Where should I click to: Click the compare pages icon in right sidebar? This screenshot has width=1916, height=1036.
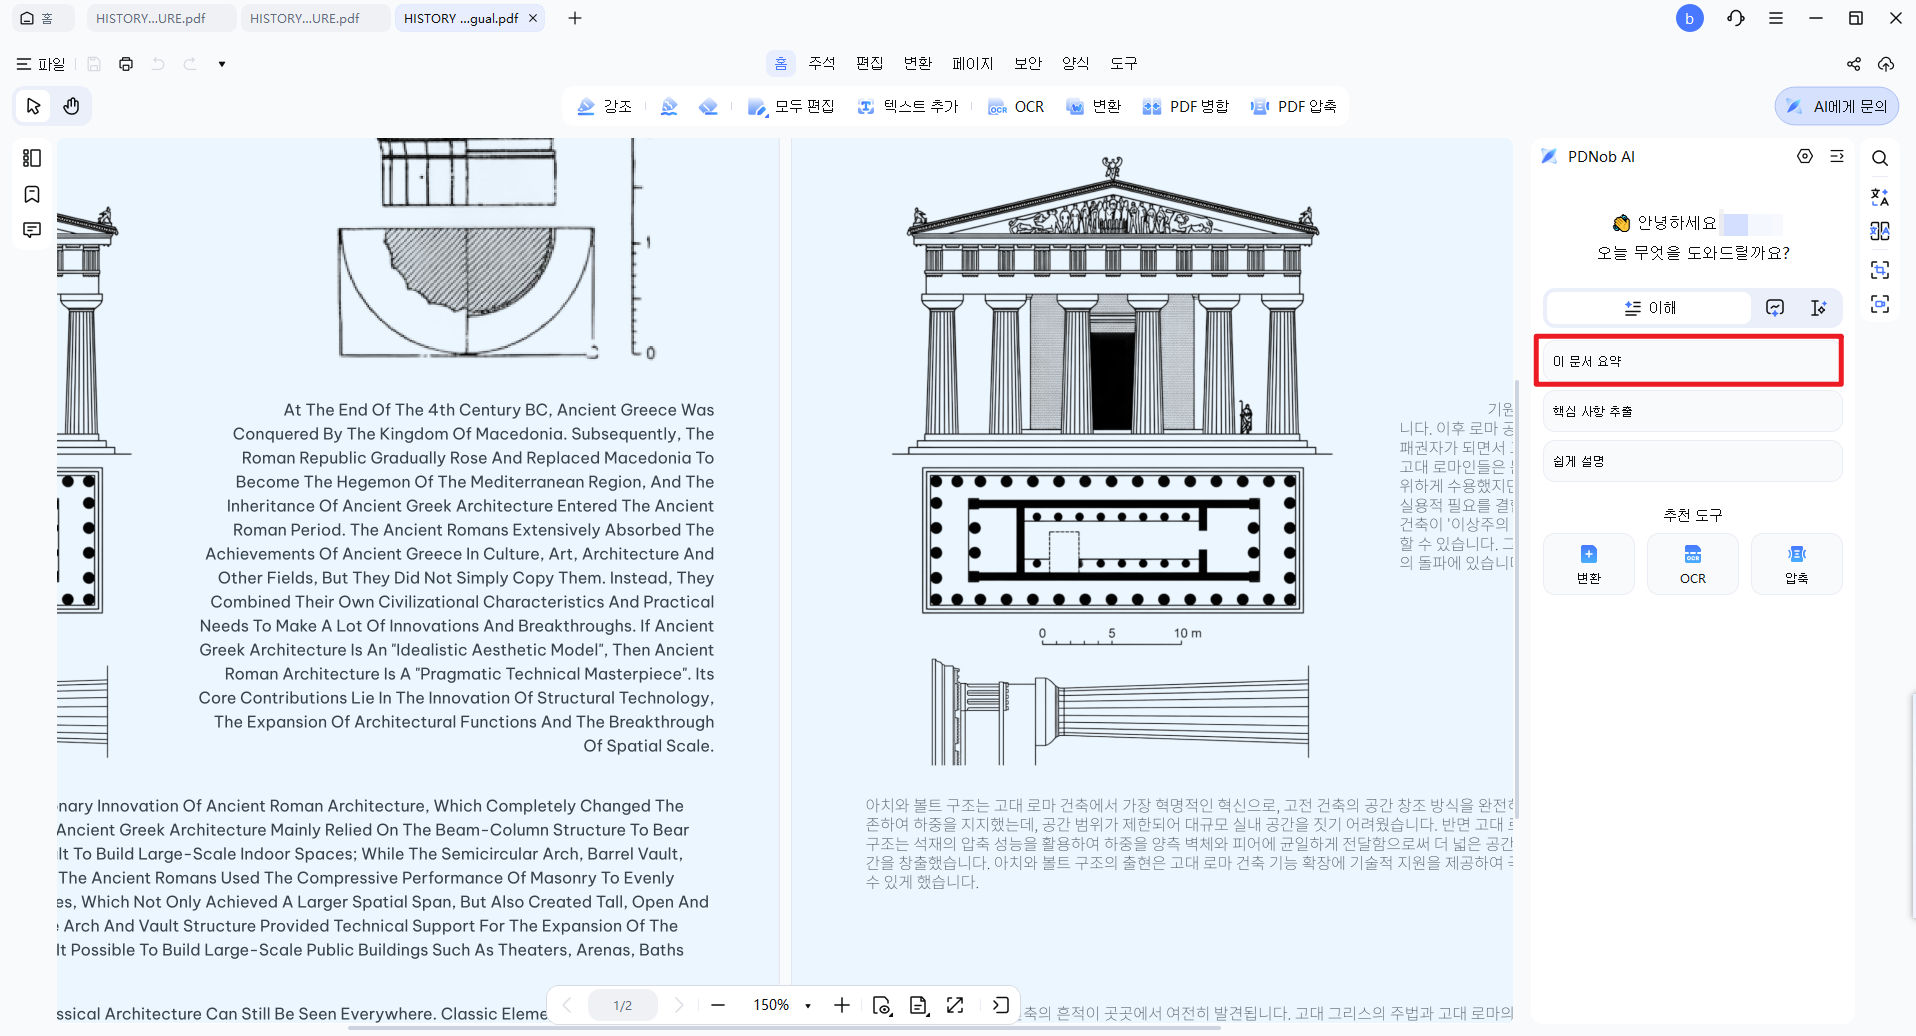(1880, 231)
